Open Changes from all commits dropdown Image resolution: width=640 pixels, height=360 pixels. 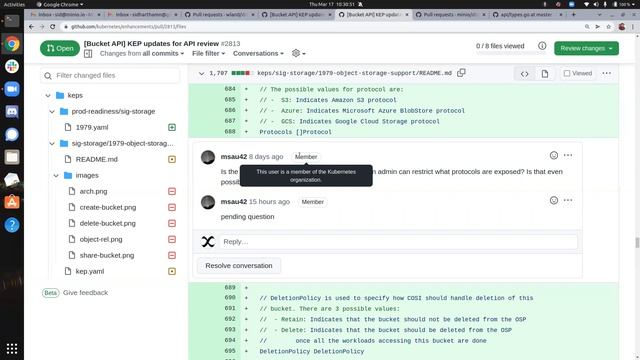(x=142, y=53)
